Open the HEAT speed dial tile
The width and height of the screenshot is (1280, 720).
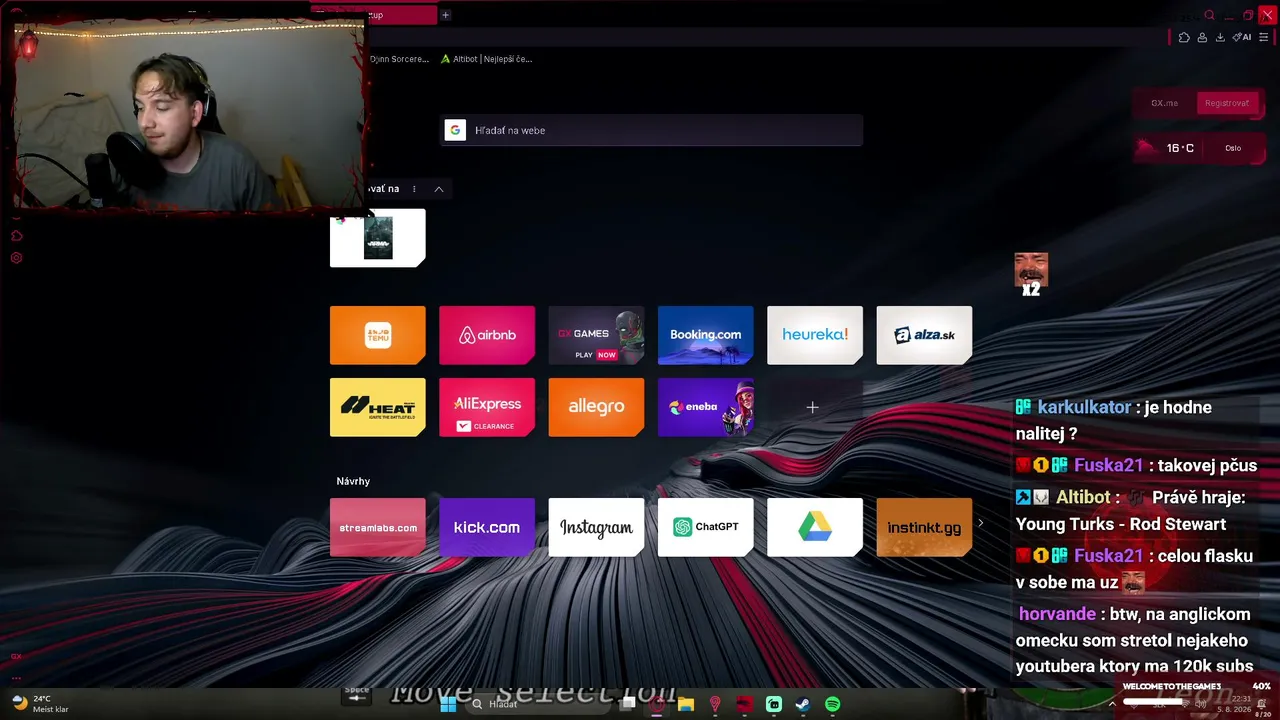tap(378, 407)
